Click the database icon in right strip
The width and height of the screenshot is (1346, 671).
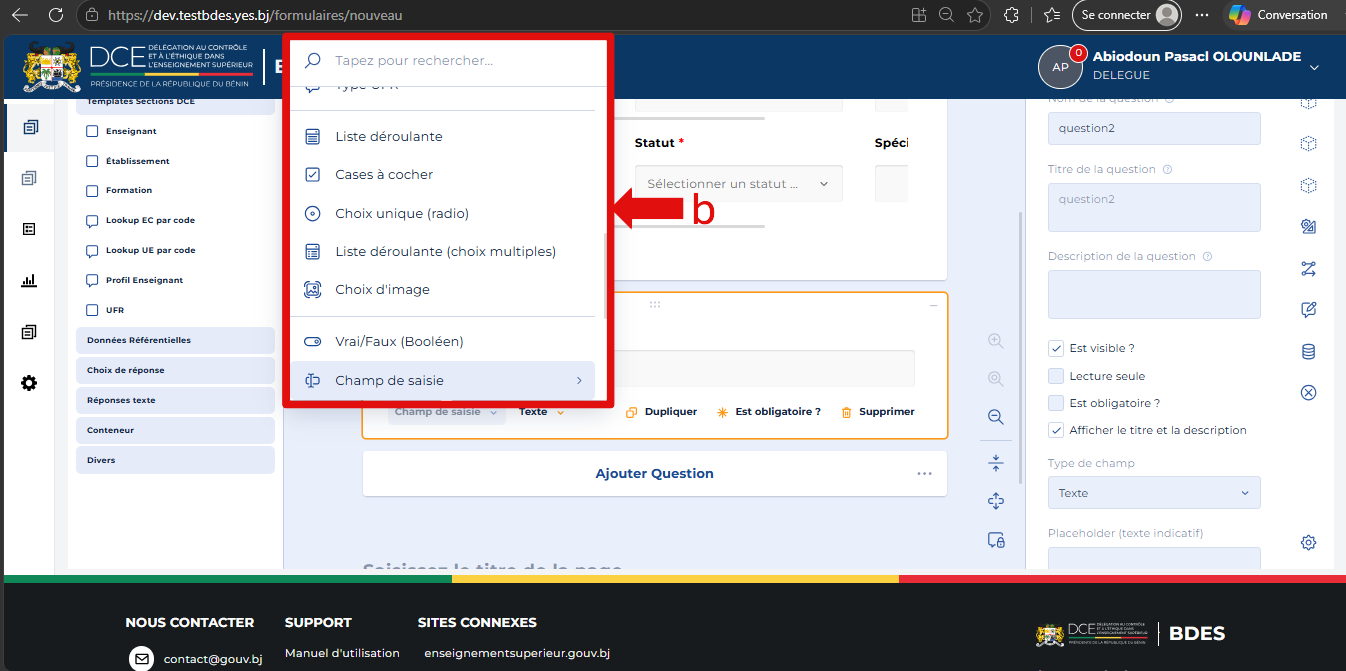point(1308,351)
